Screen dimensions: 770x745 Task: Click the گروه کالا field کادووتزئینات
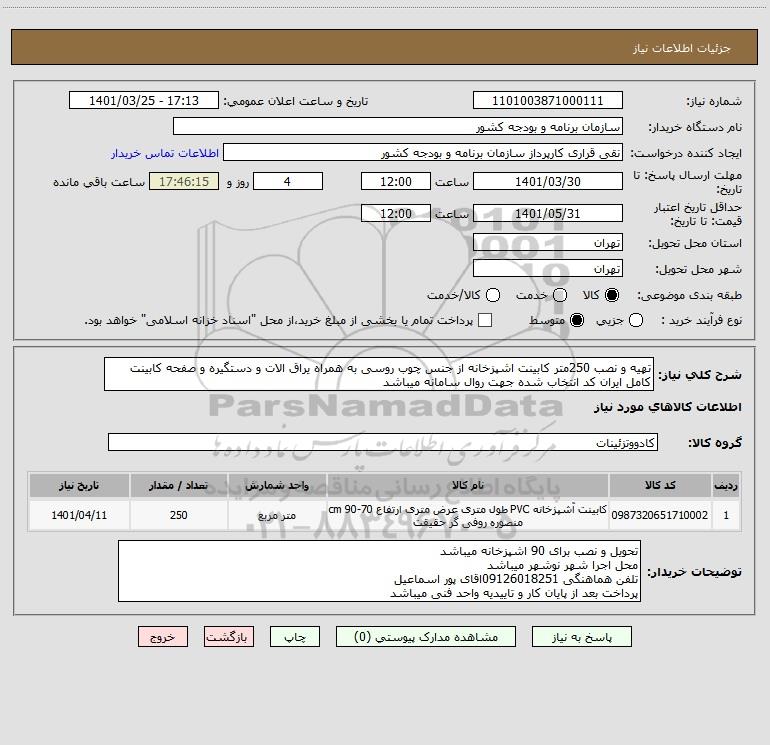[383, 442]
